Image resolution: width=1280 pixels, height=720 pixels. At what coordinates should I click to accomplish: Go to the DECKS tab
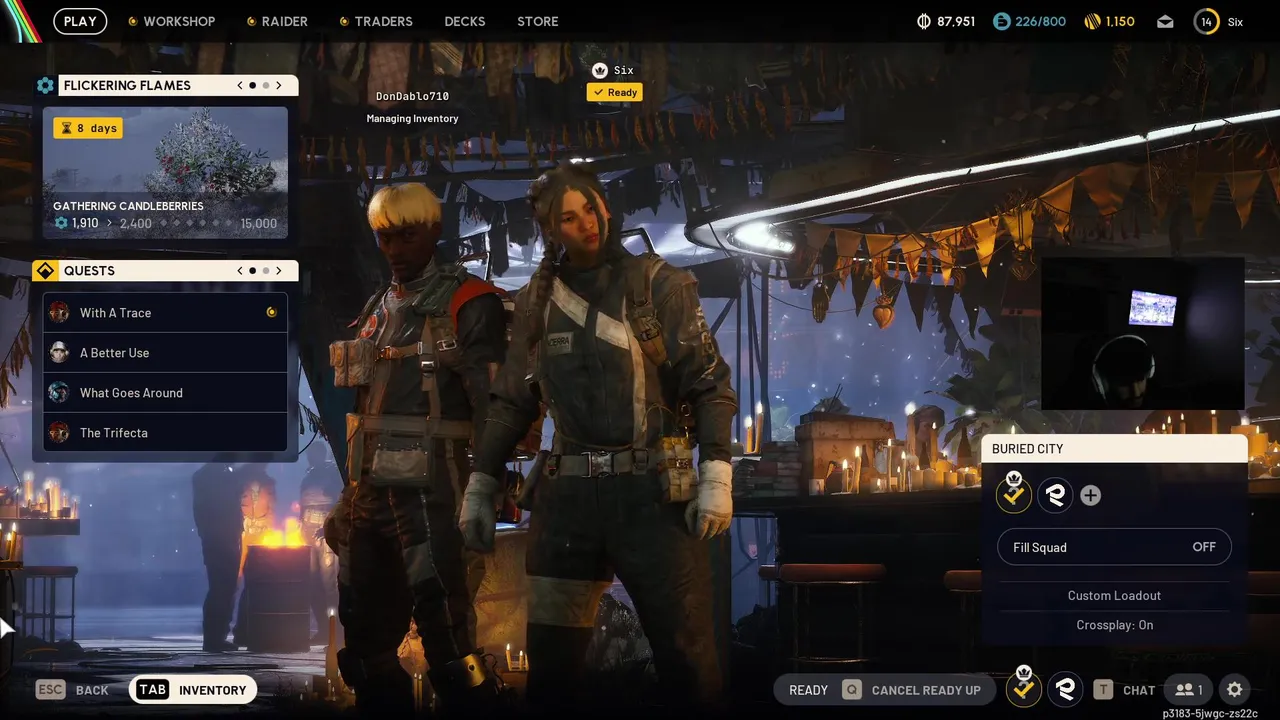click(x=465, y=21)
